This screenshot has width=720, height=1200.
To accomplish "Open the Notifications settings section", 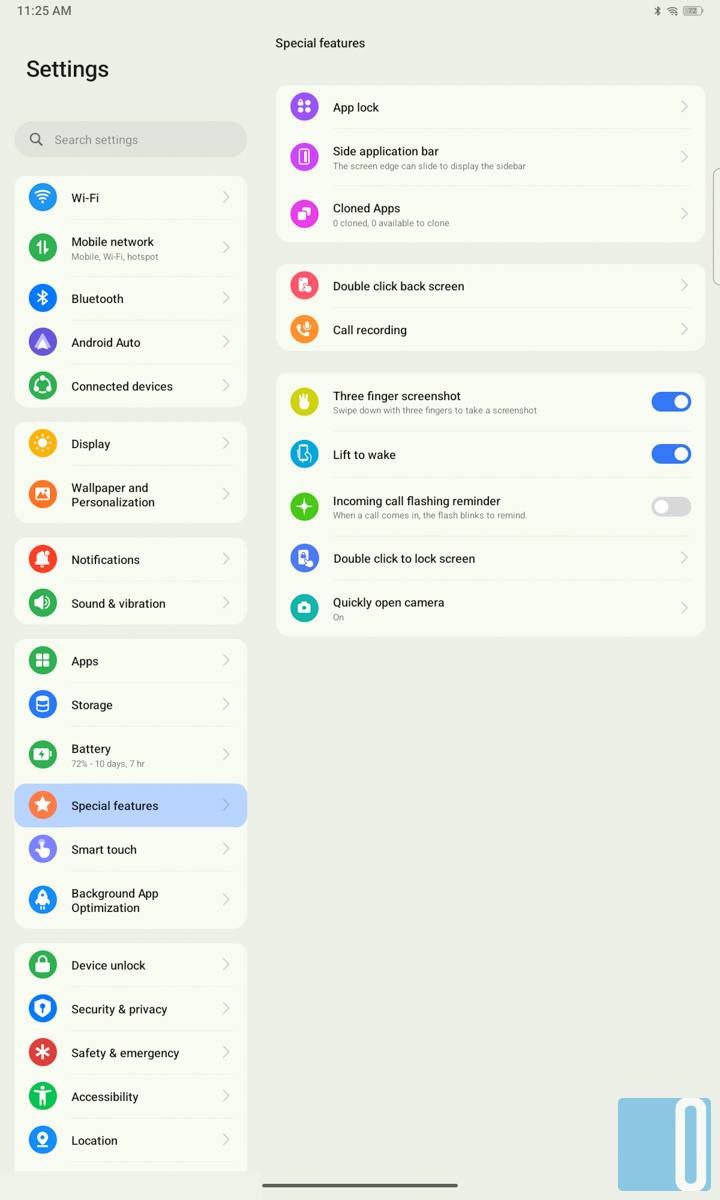I will (131, 559).
